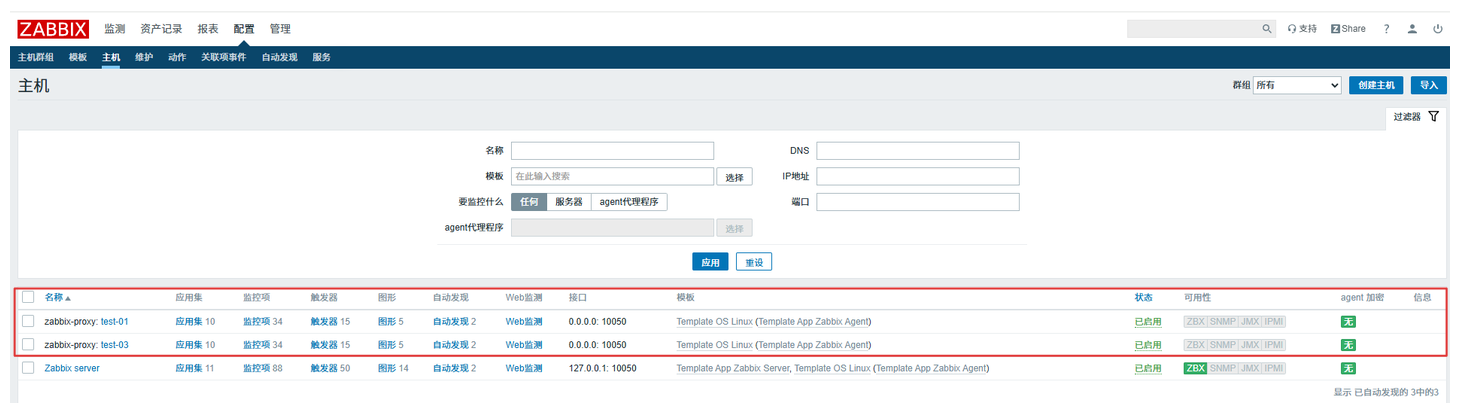Open 触发器 50 for Zabbix server
The image size is (1460, 413).
coord(330,369)
